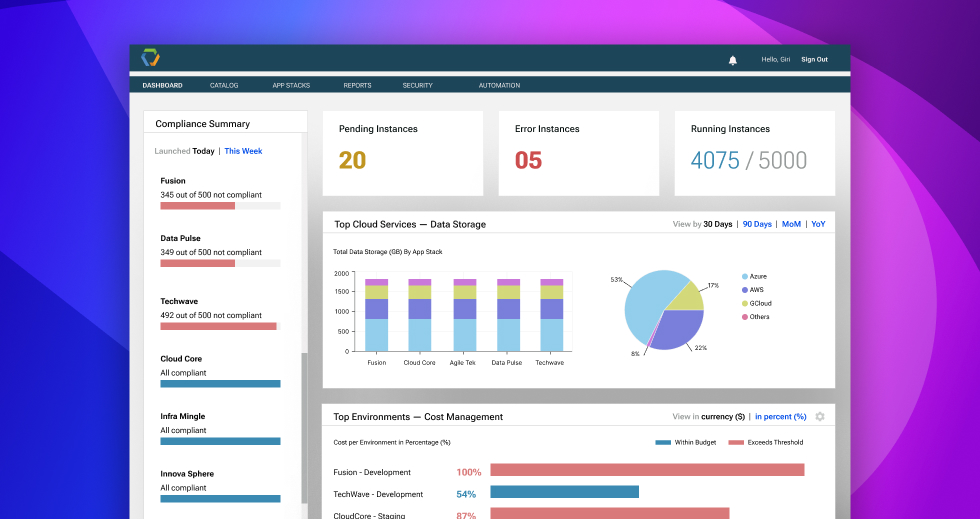The height and width of the screenshot is (519, 980).
Task: Click the Cloud Core stacked bar
Action: point(419,315)
